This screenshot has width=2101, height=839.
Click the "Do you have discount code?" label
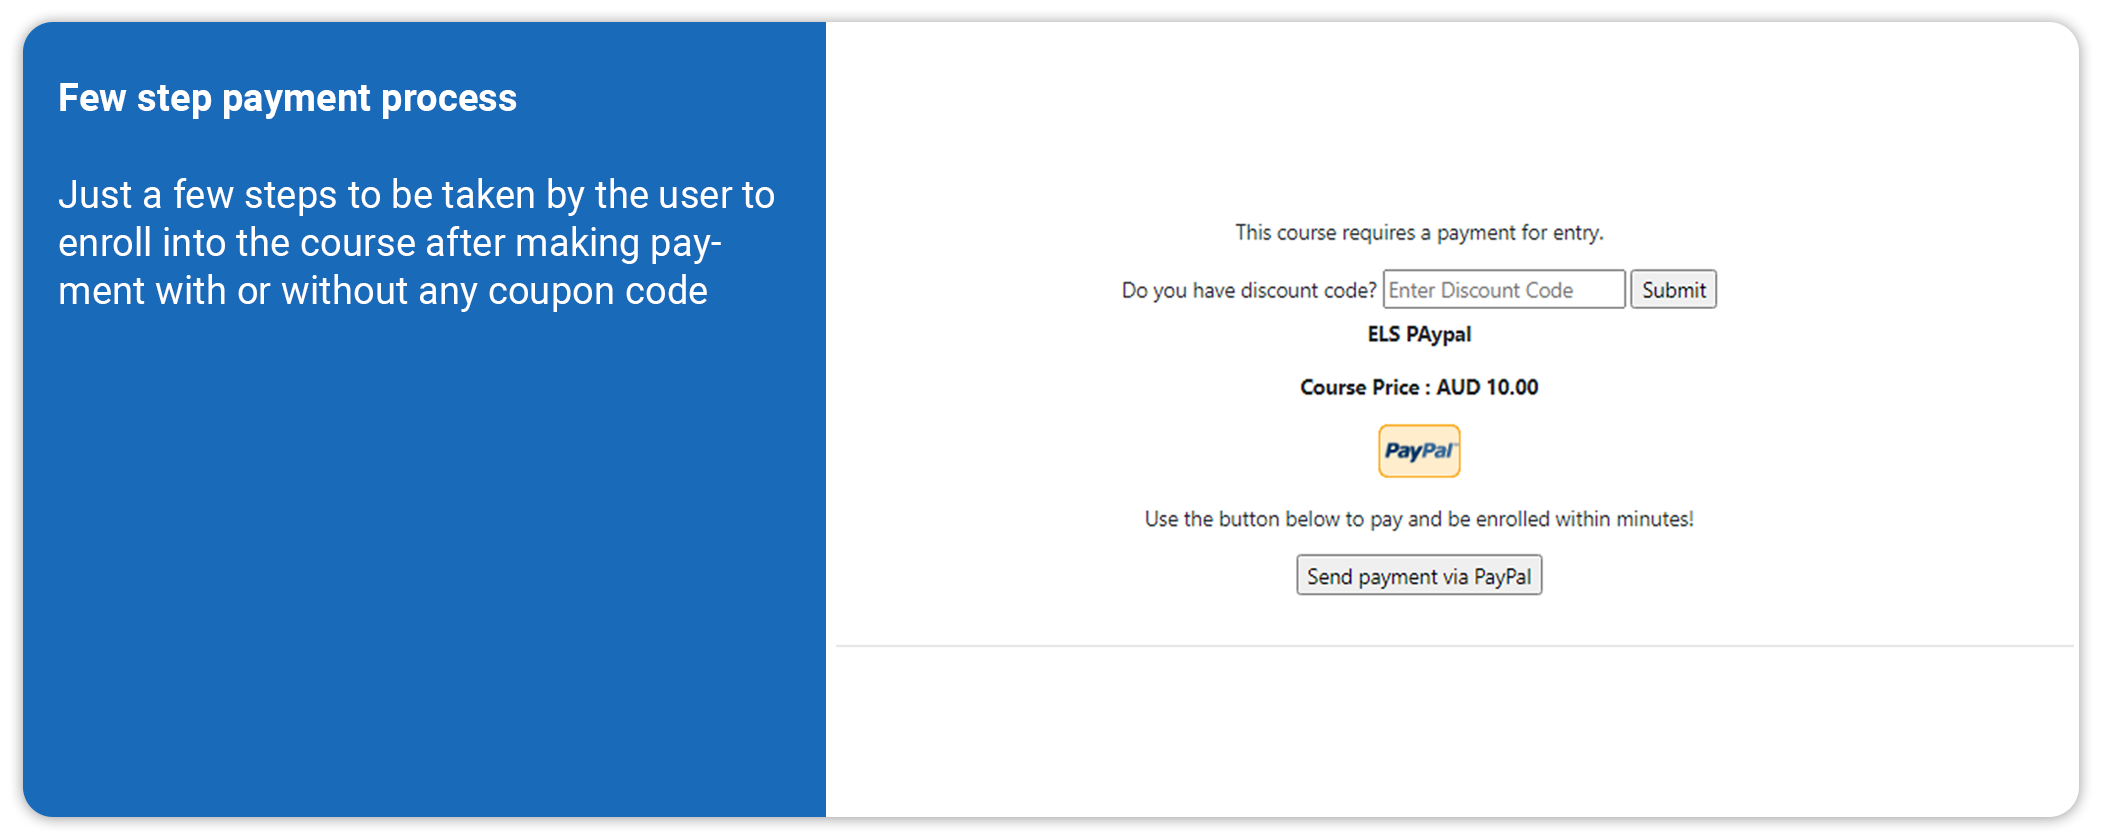1248,291
